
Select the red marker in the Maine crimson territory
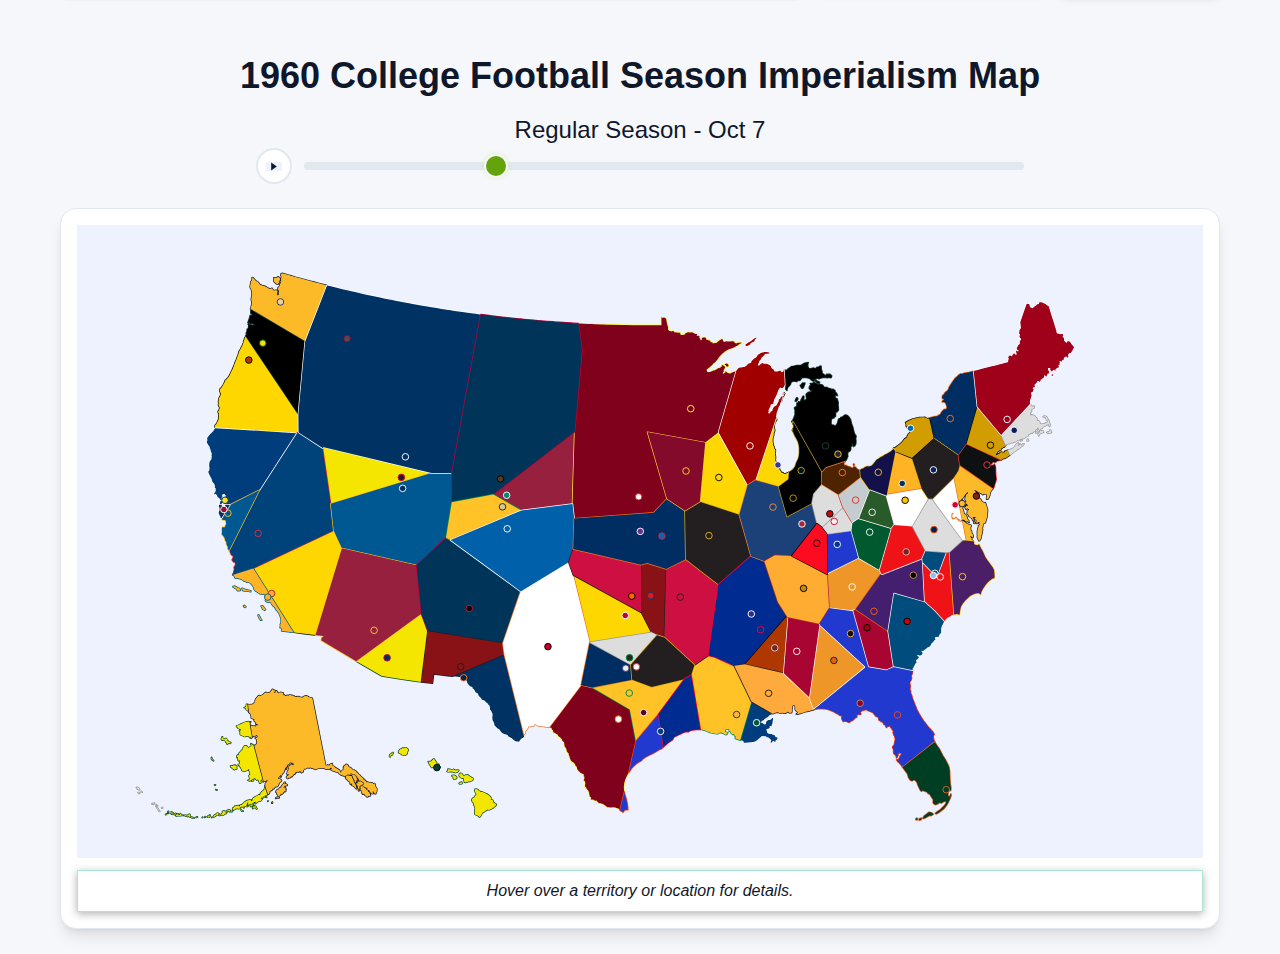(x=1007, y=418)
